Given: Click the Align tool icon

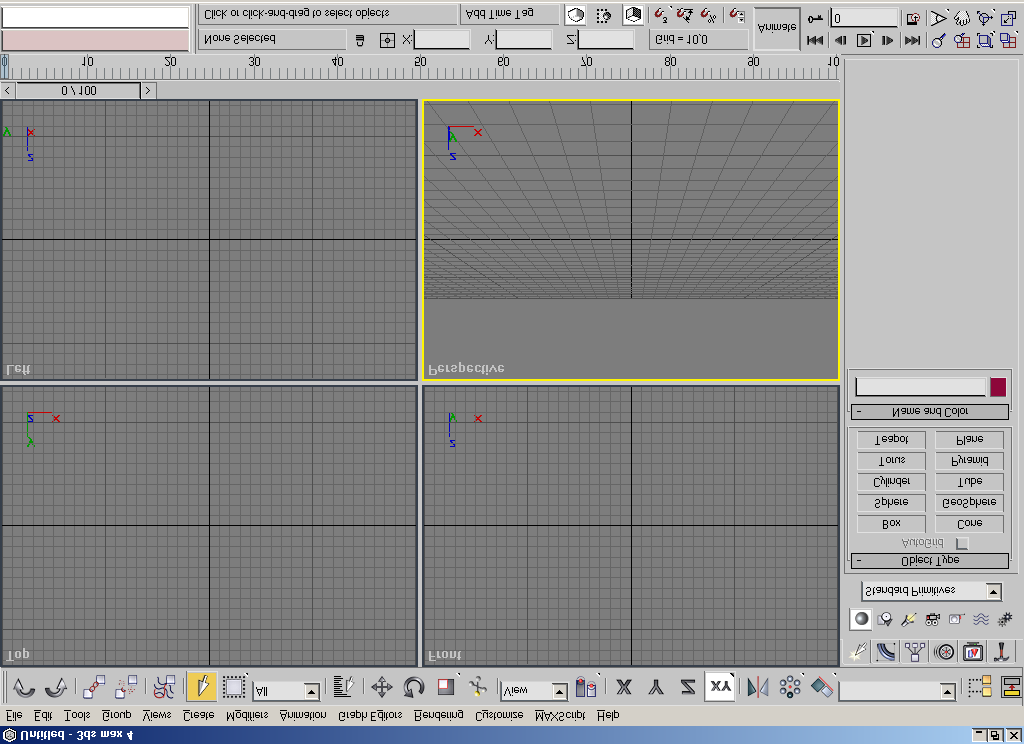Looking at the screenshot, I should (x=822, y=687).
